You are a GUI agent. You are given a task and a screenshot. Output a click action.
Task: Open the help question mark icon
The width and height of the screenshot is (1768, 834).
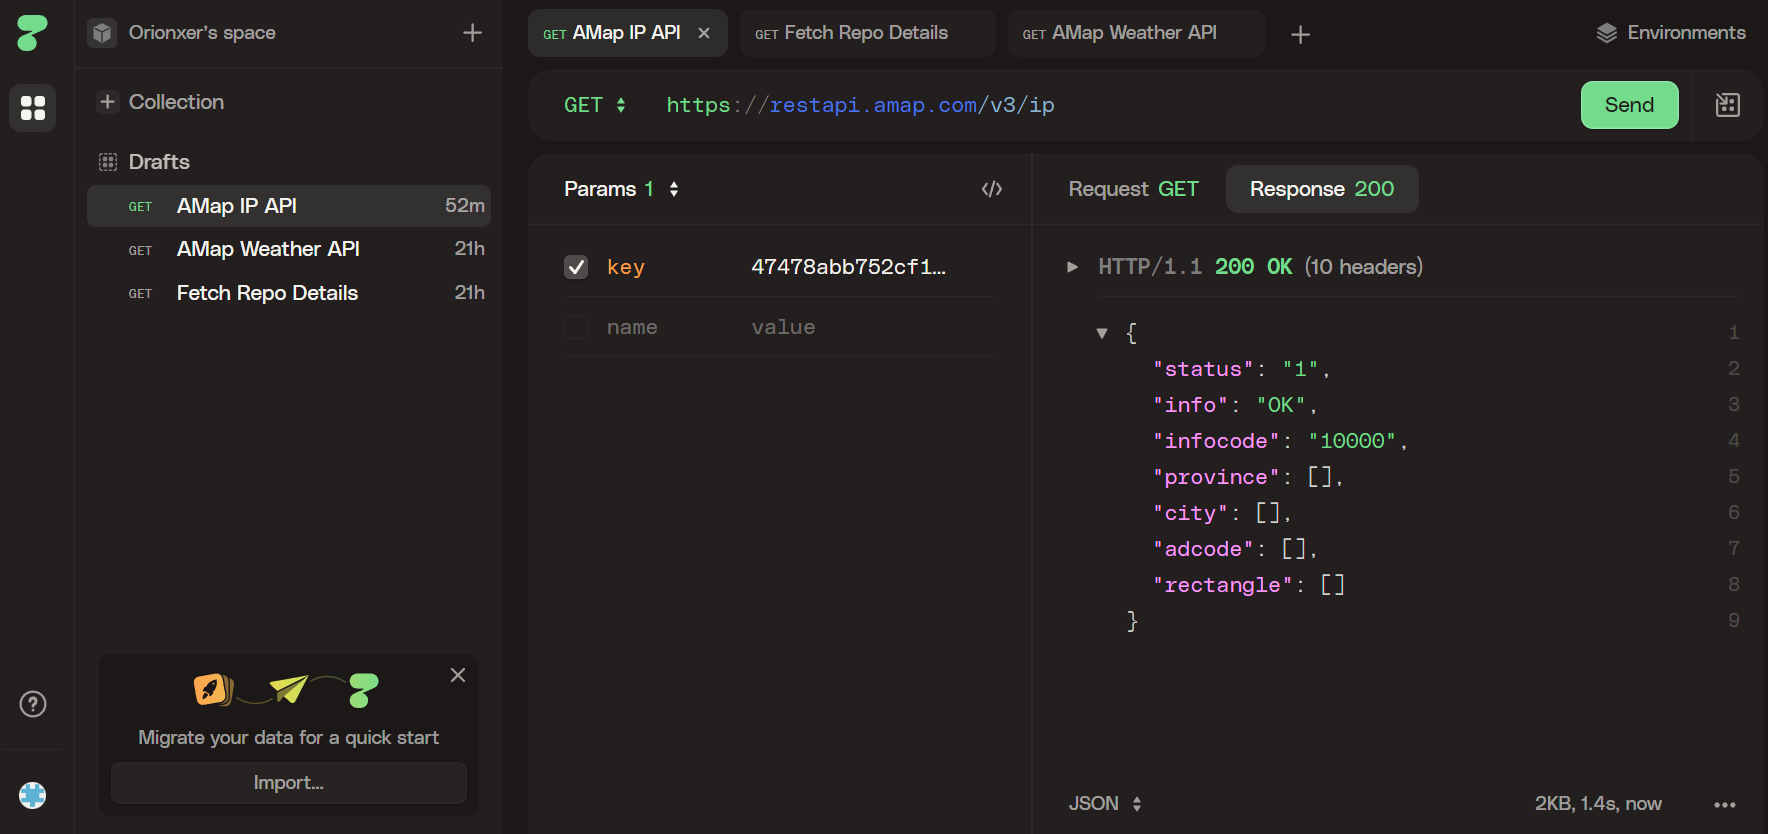tap(33, 704)
